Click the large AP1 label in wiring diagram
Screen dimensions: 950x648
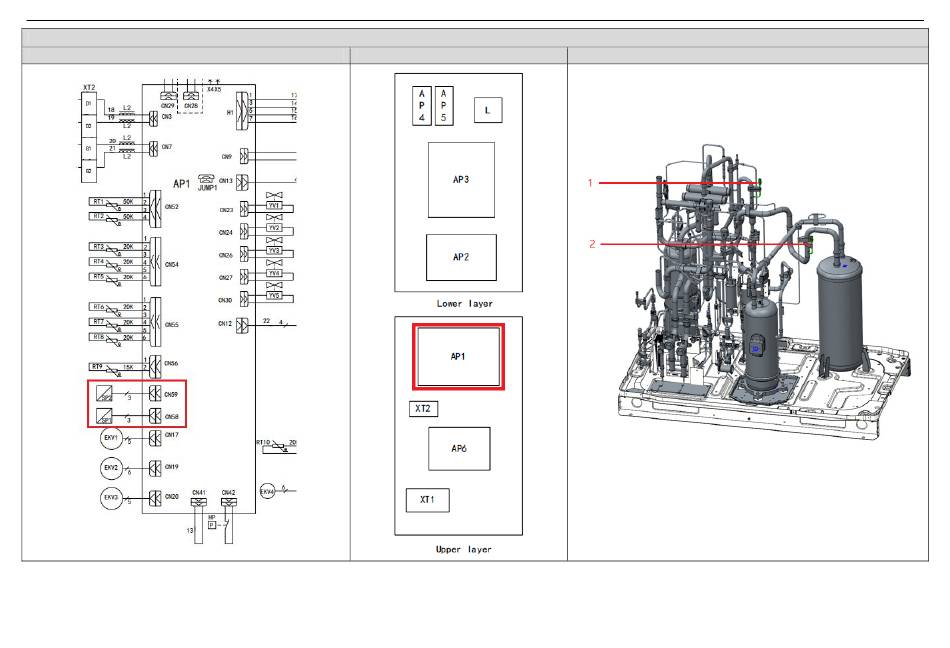[182, 183]
